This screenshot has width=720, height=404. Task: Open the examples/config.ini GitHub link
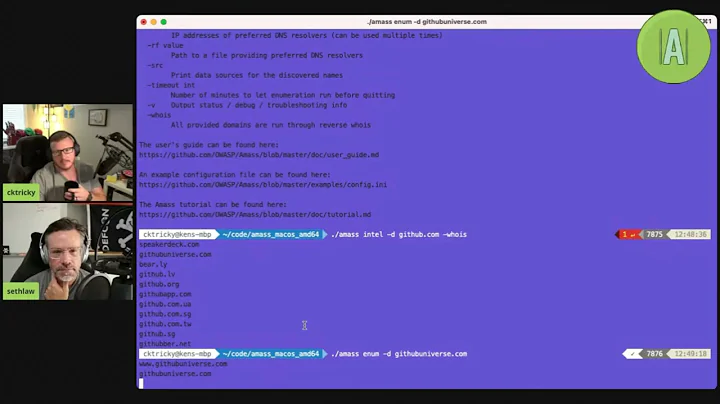(263, 185)
